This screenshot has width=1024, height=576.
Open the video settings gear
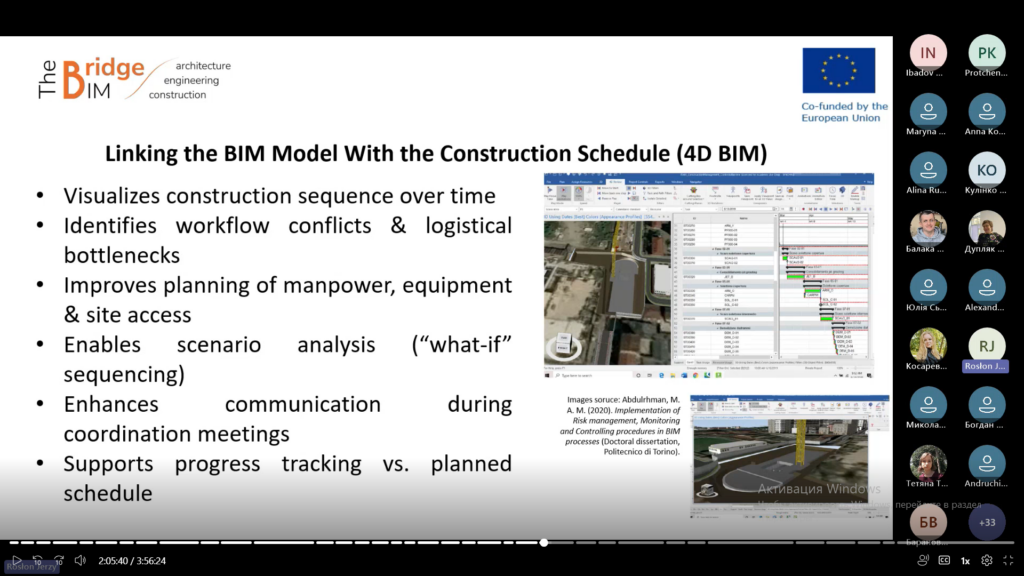pos(987,561)
